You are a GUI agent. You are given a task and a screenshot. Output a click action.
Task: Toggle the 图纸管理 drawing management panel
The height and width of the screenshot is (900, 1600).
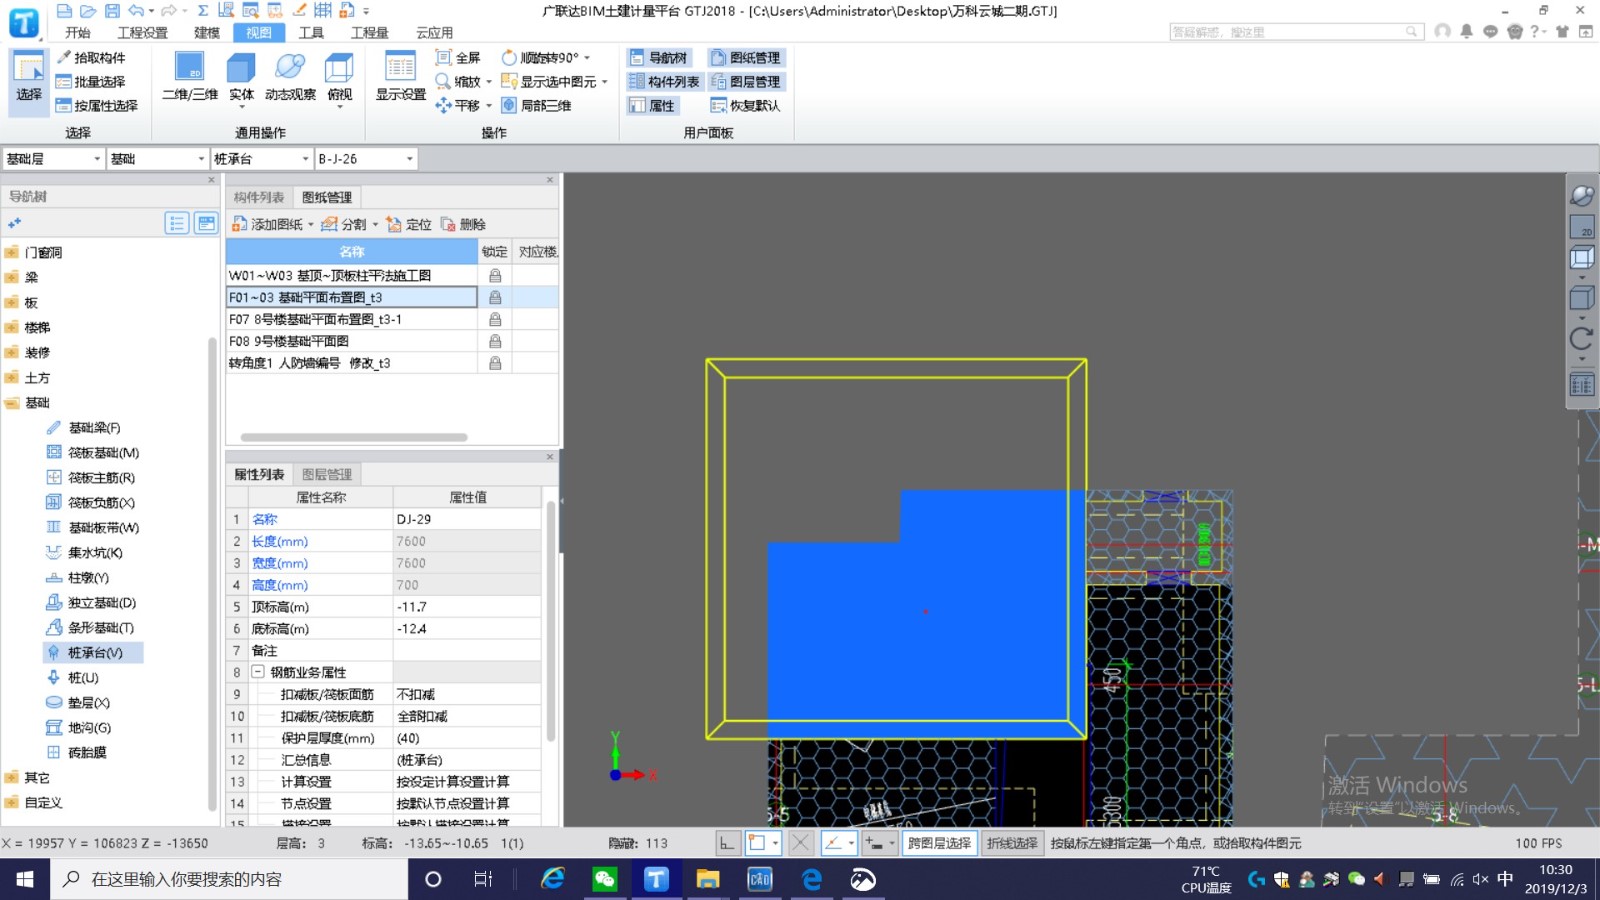pyautogui.click(x=745, y=58)
